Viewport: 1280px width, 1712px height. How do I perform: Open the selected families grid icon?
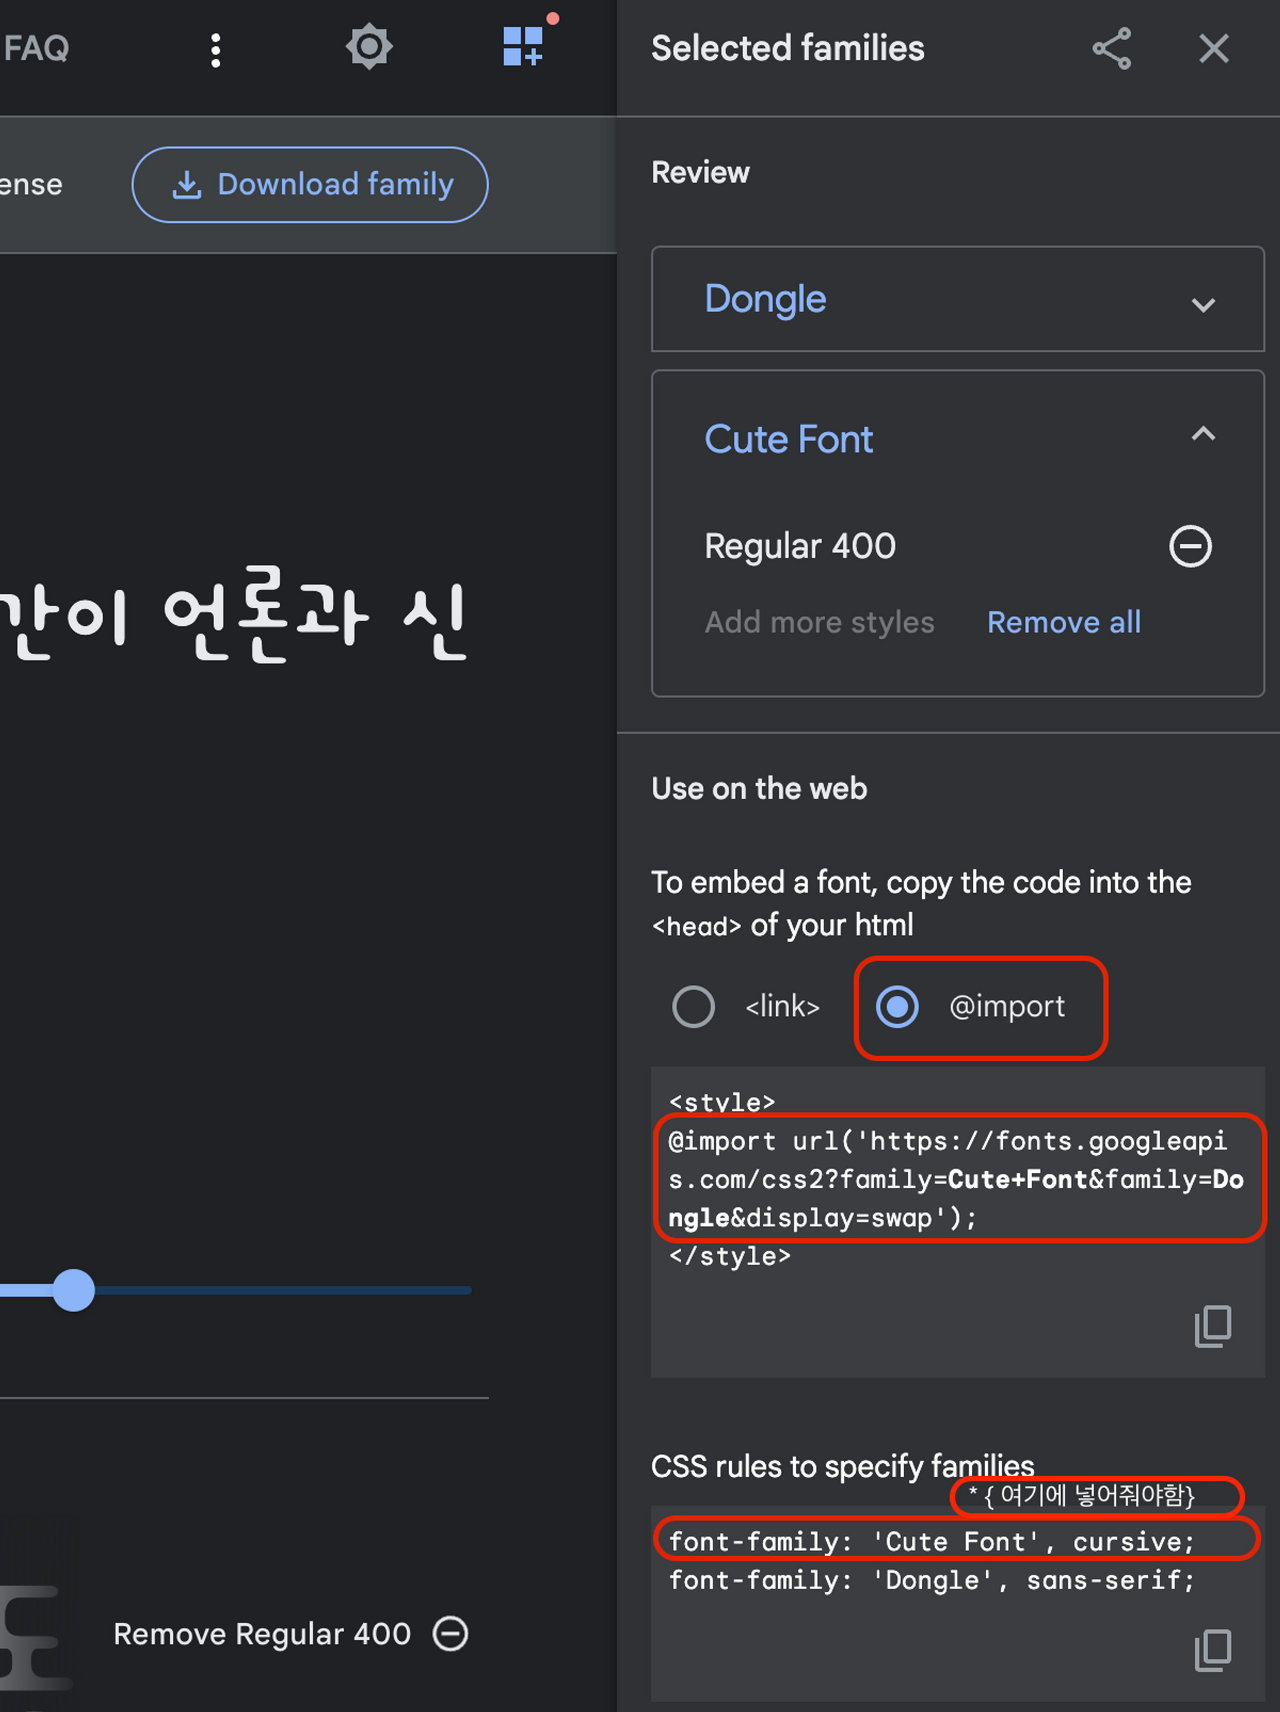click(523, 46)
